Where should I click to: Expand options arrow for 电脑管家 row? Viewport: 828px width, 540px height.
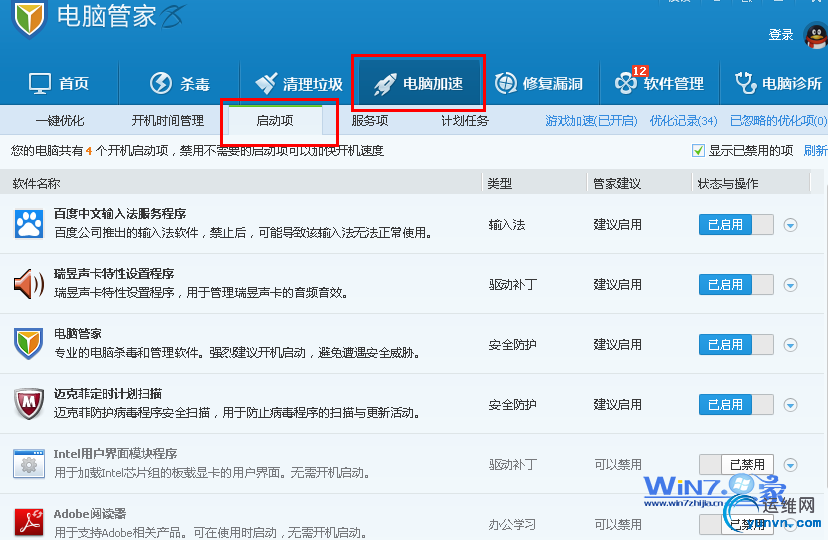[791, 345]
